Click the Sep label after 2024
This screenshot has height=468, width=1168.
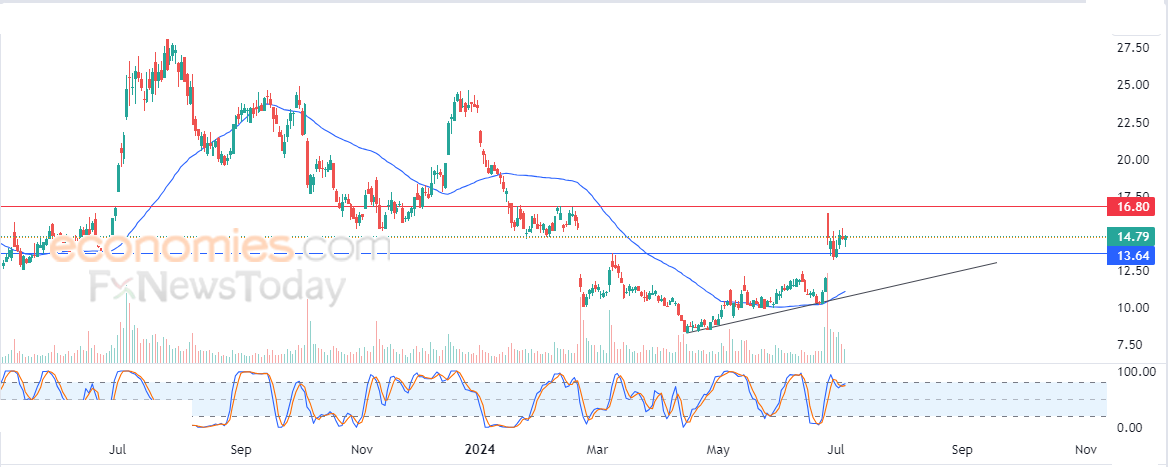pos(962,450)
